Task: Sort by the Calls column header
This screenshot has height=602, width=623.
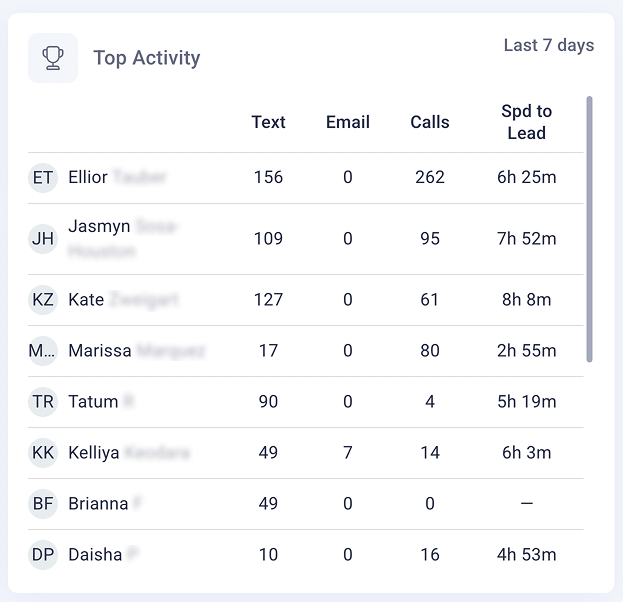Action: click(x=430, y=122)
